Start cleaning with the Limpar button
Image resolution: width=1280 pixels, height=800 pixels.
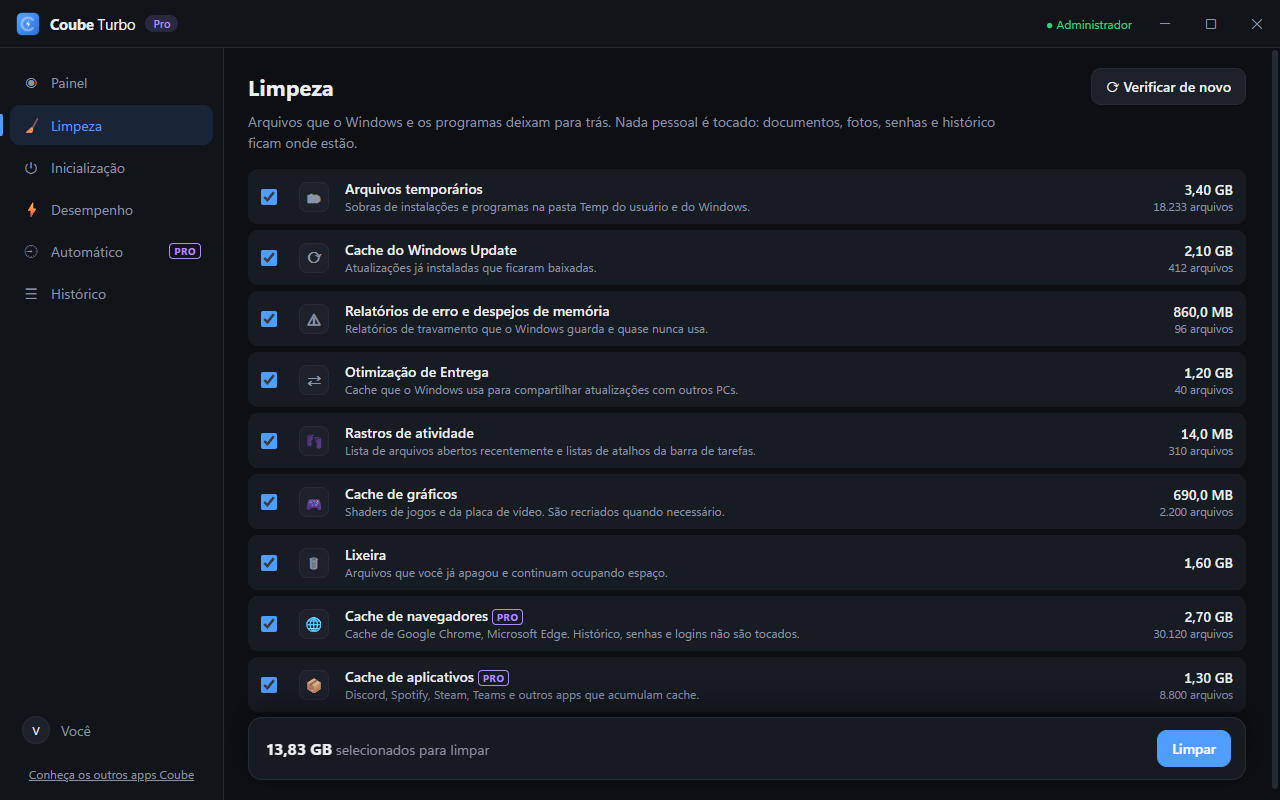[x=1194, y=749]
